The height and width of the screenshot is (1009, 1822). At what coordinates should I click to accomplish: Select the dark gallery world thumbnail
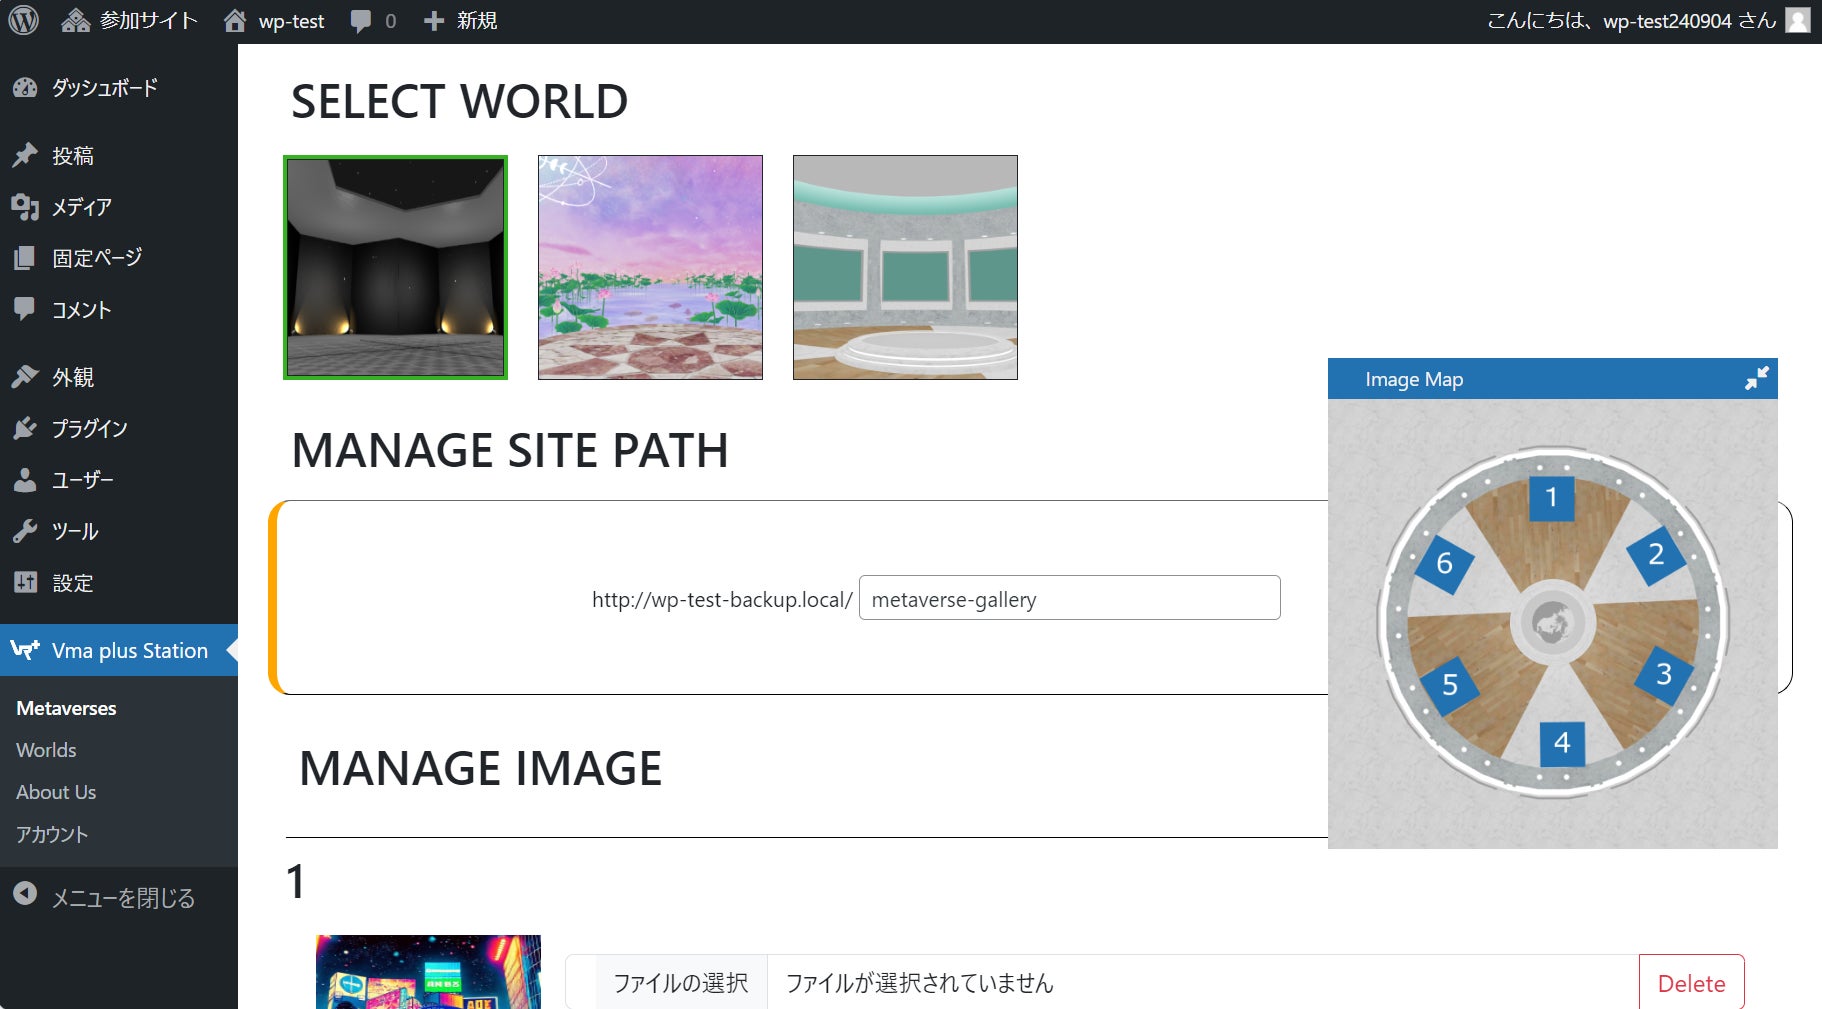coord(395,267)
